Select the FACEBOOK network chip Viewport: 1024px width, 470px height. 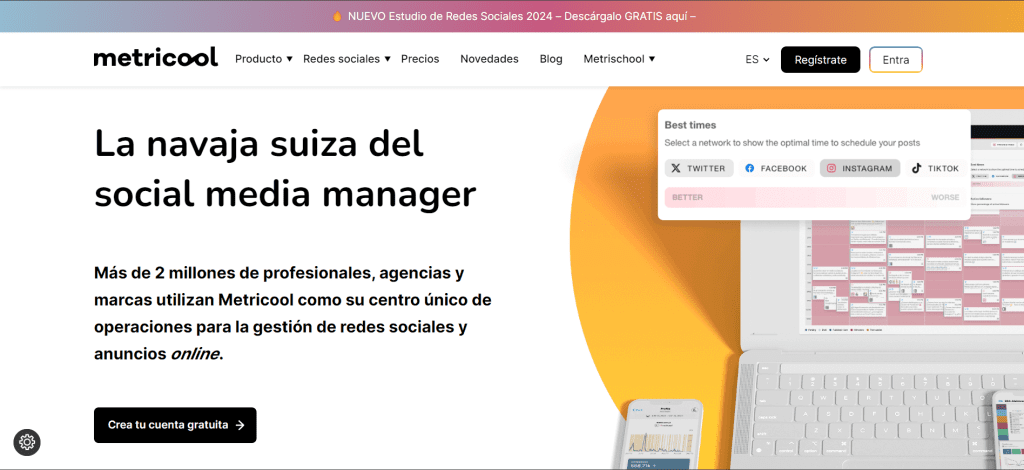pyautogui.click(x=776, y=168)
